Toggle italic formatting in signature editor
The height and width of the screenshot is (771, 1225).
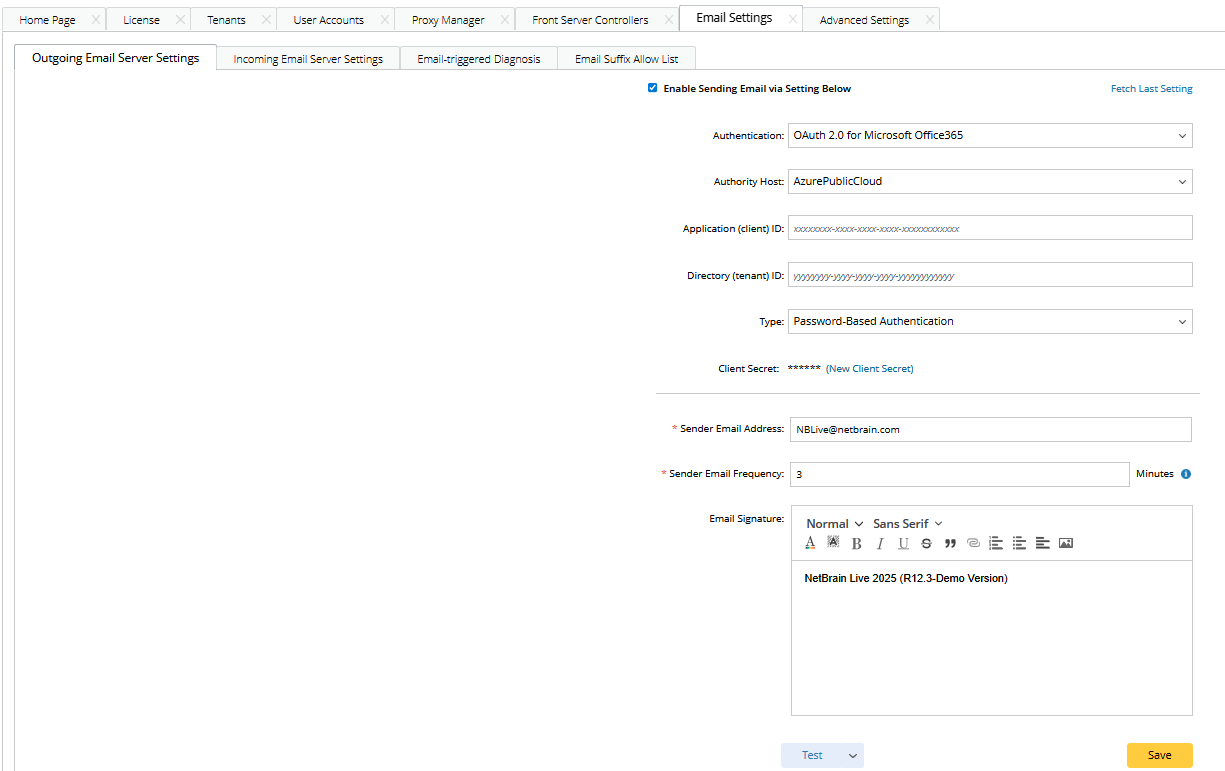point(880,544)
